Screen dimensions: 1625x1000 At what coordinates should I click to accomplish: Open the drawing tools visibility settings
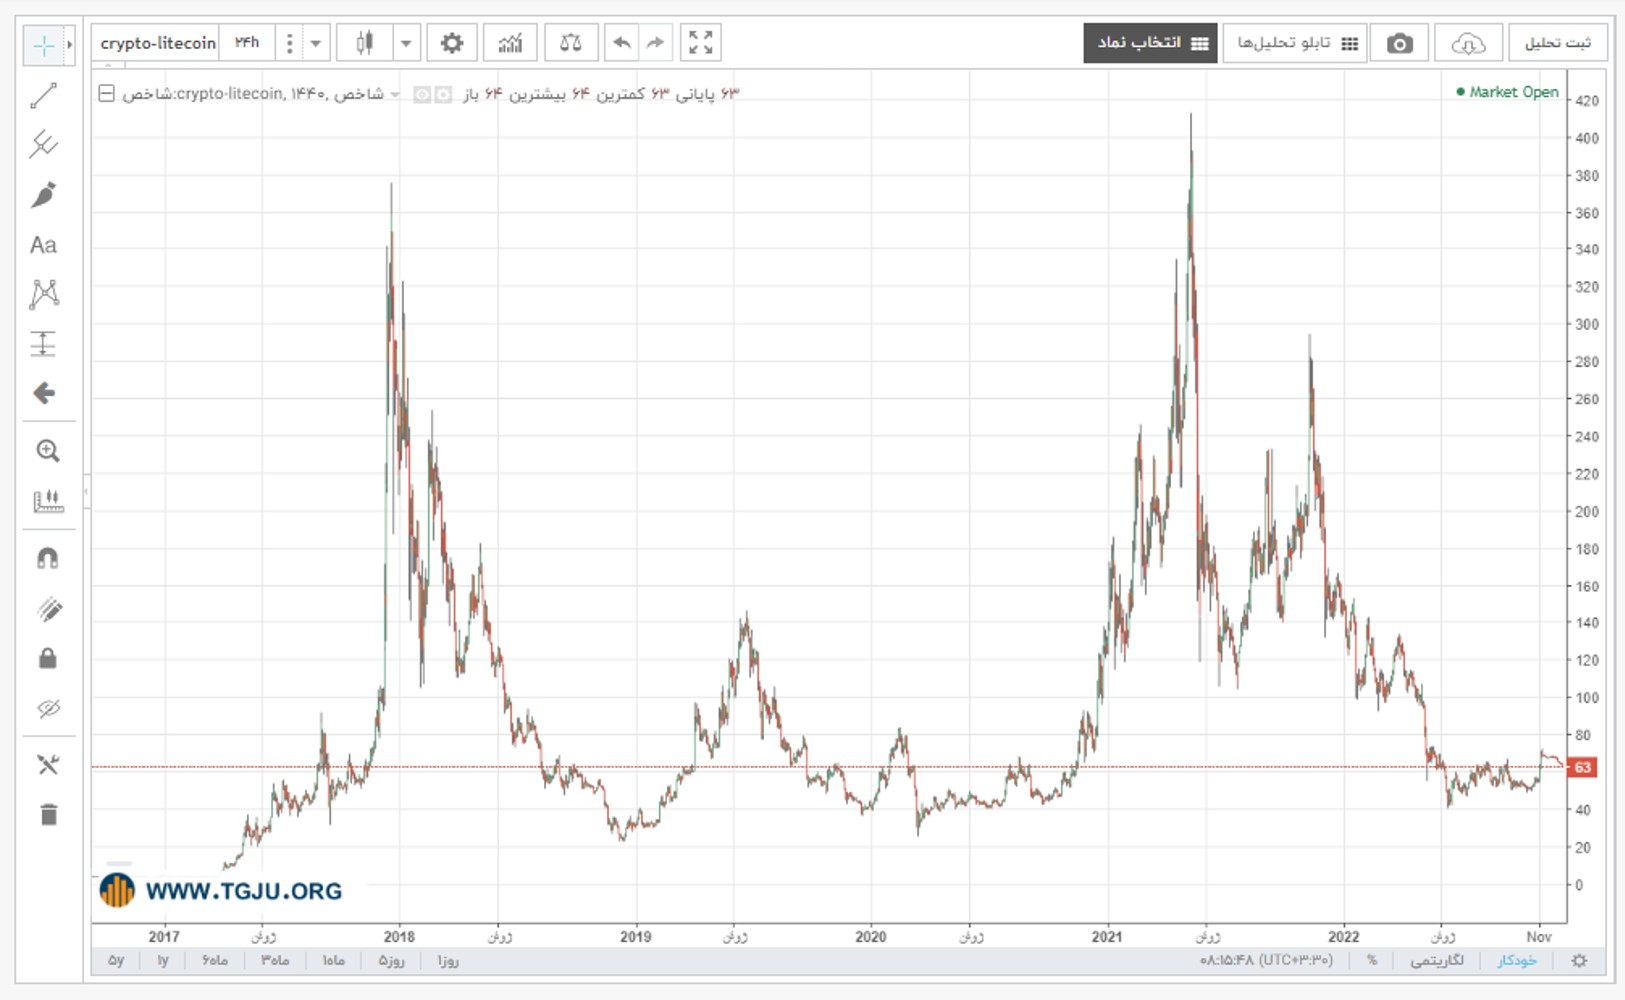pos(47,765)
